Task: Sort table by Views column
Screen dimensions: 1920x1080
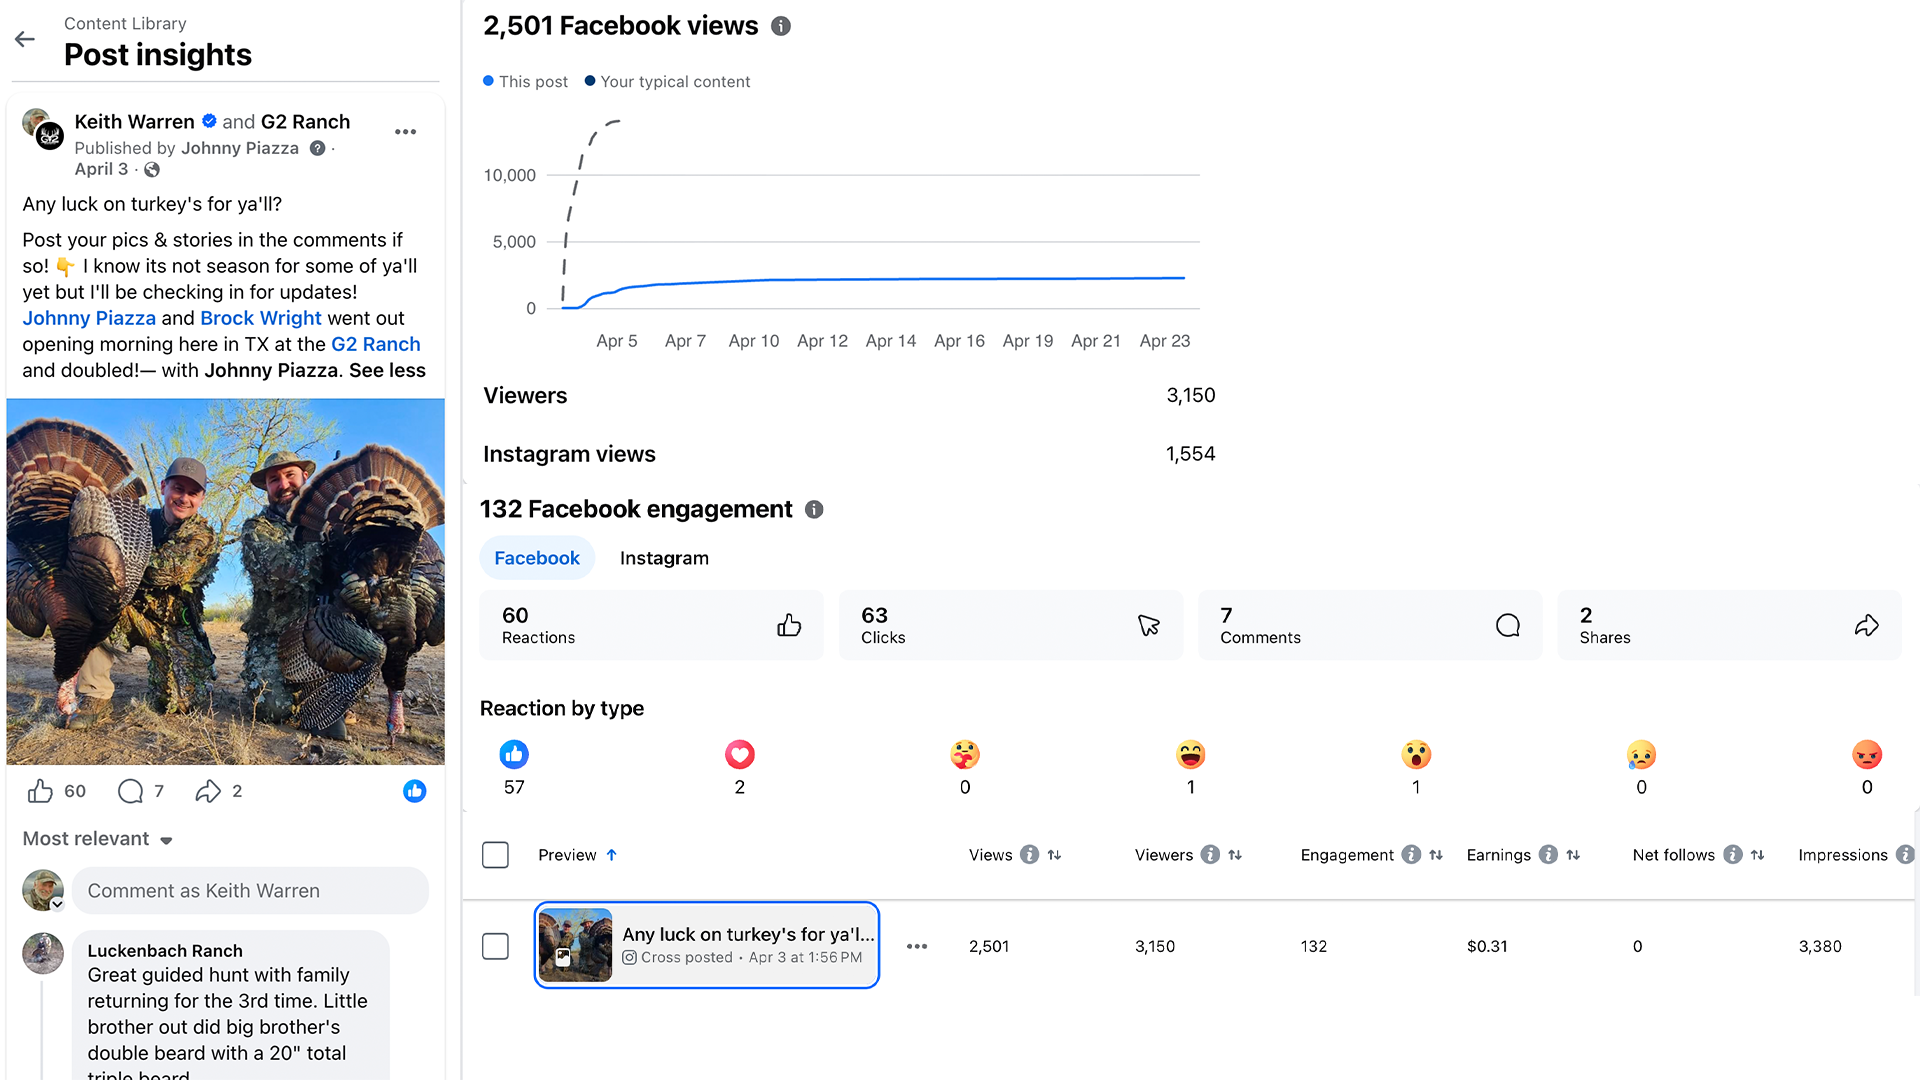Action: tap(1054, 855)
